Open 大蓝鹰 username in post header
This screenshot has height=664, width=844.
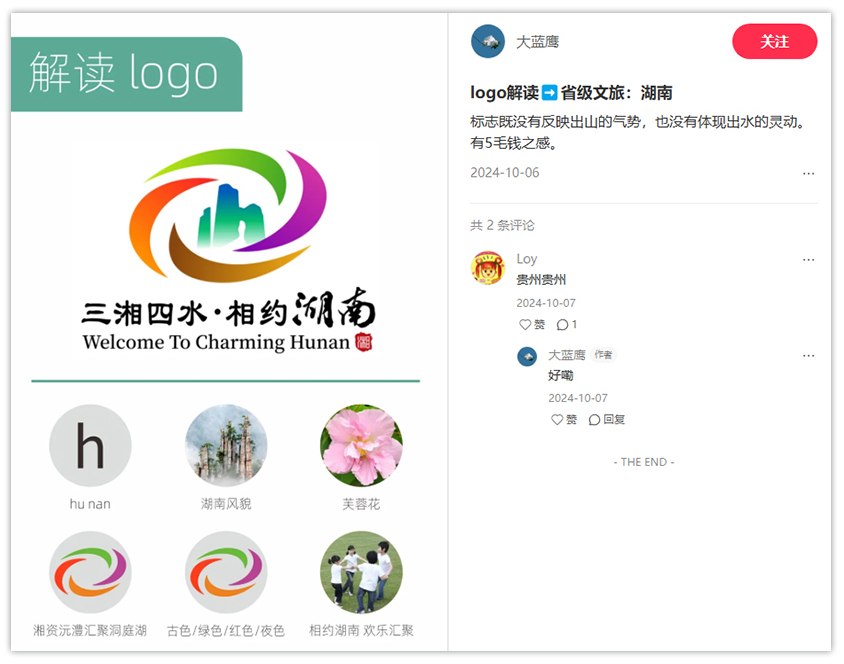(x=537, y=42)
